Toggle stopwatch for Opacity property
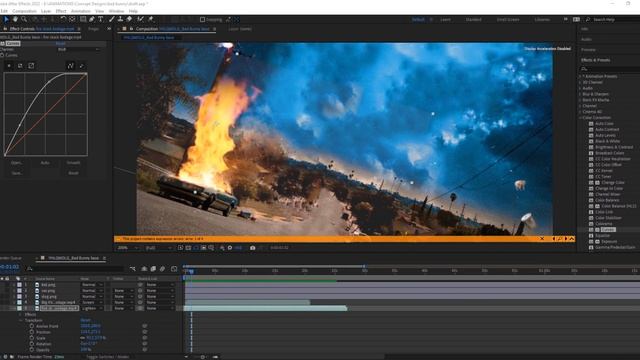Viewport: 640px width, 360px height. tap(32, 349)
